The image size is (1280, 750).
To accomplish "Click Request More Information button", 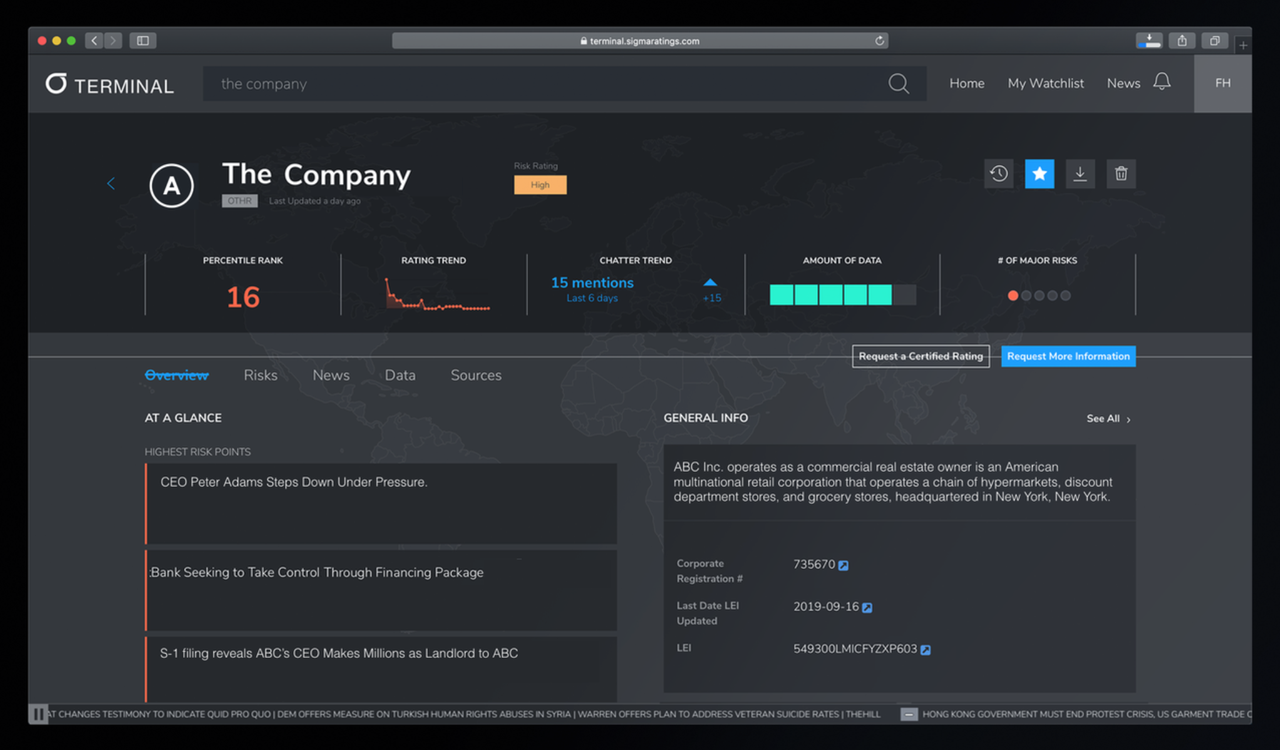I will (x=1068, y=356).
